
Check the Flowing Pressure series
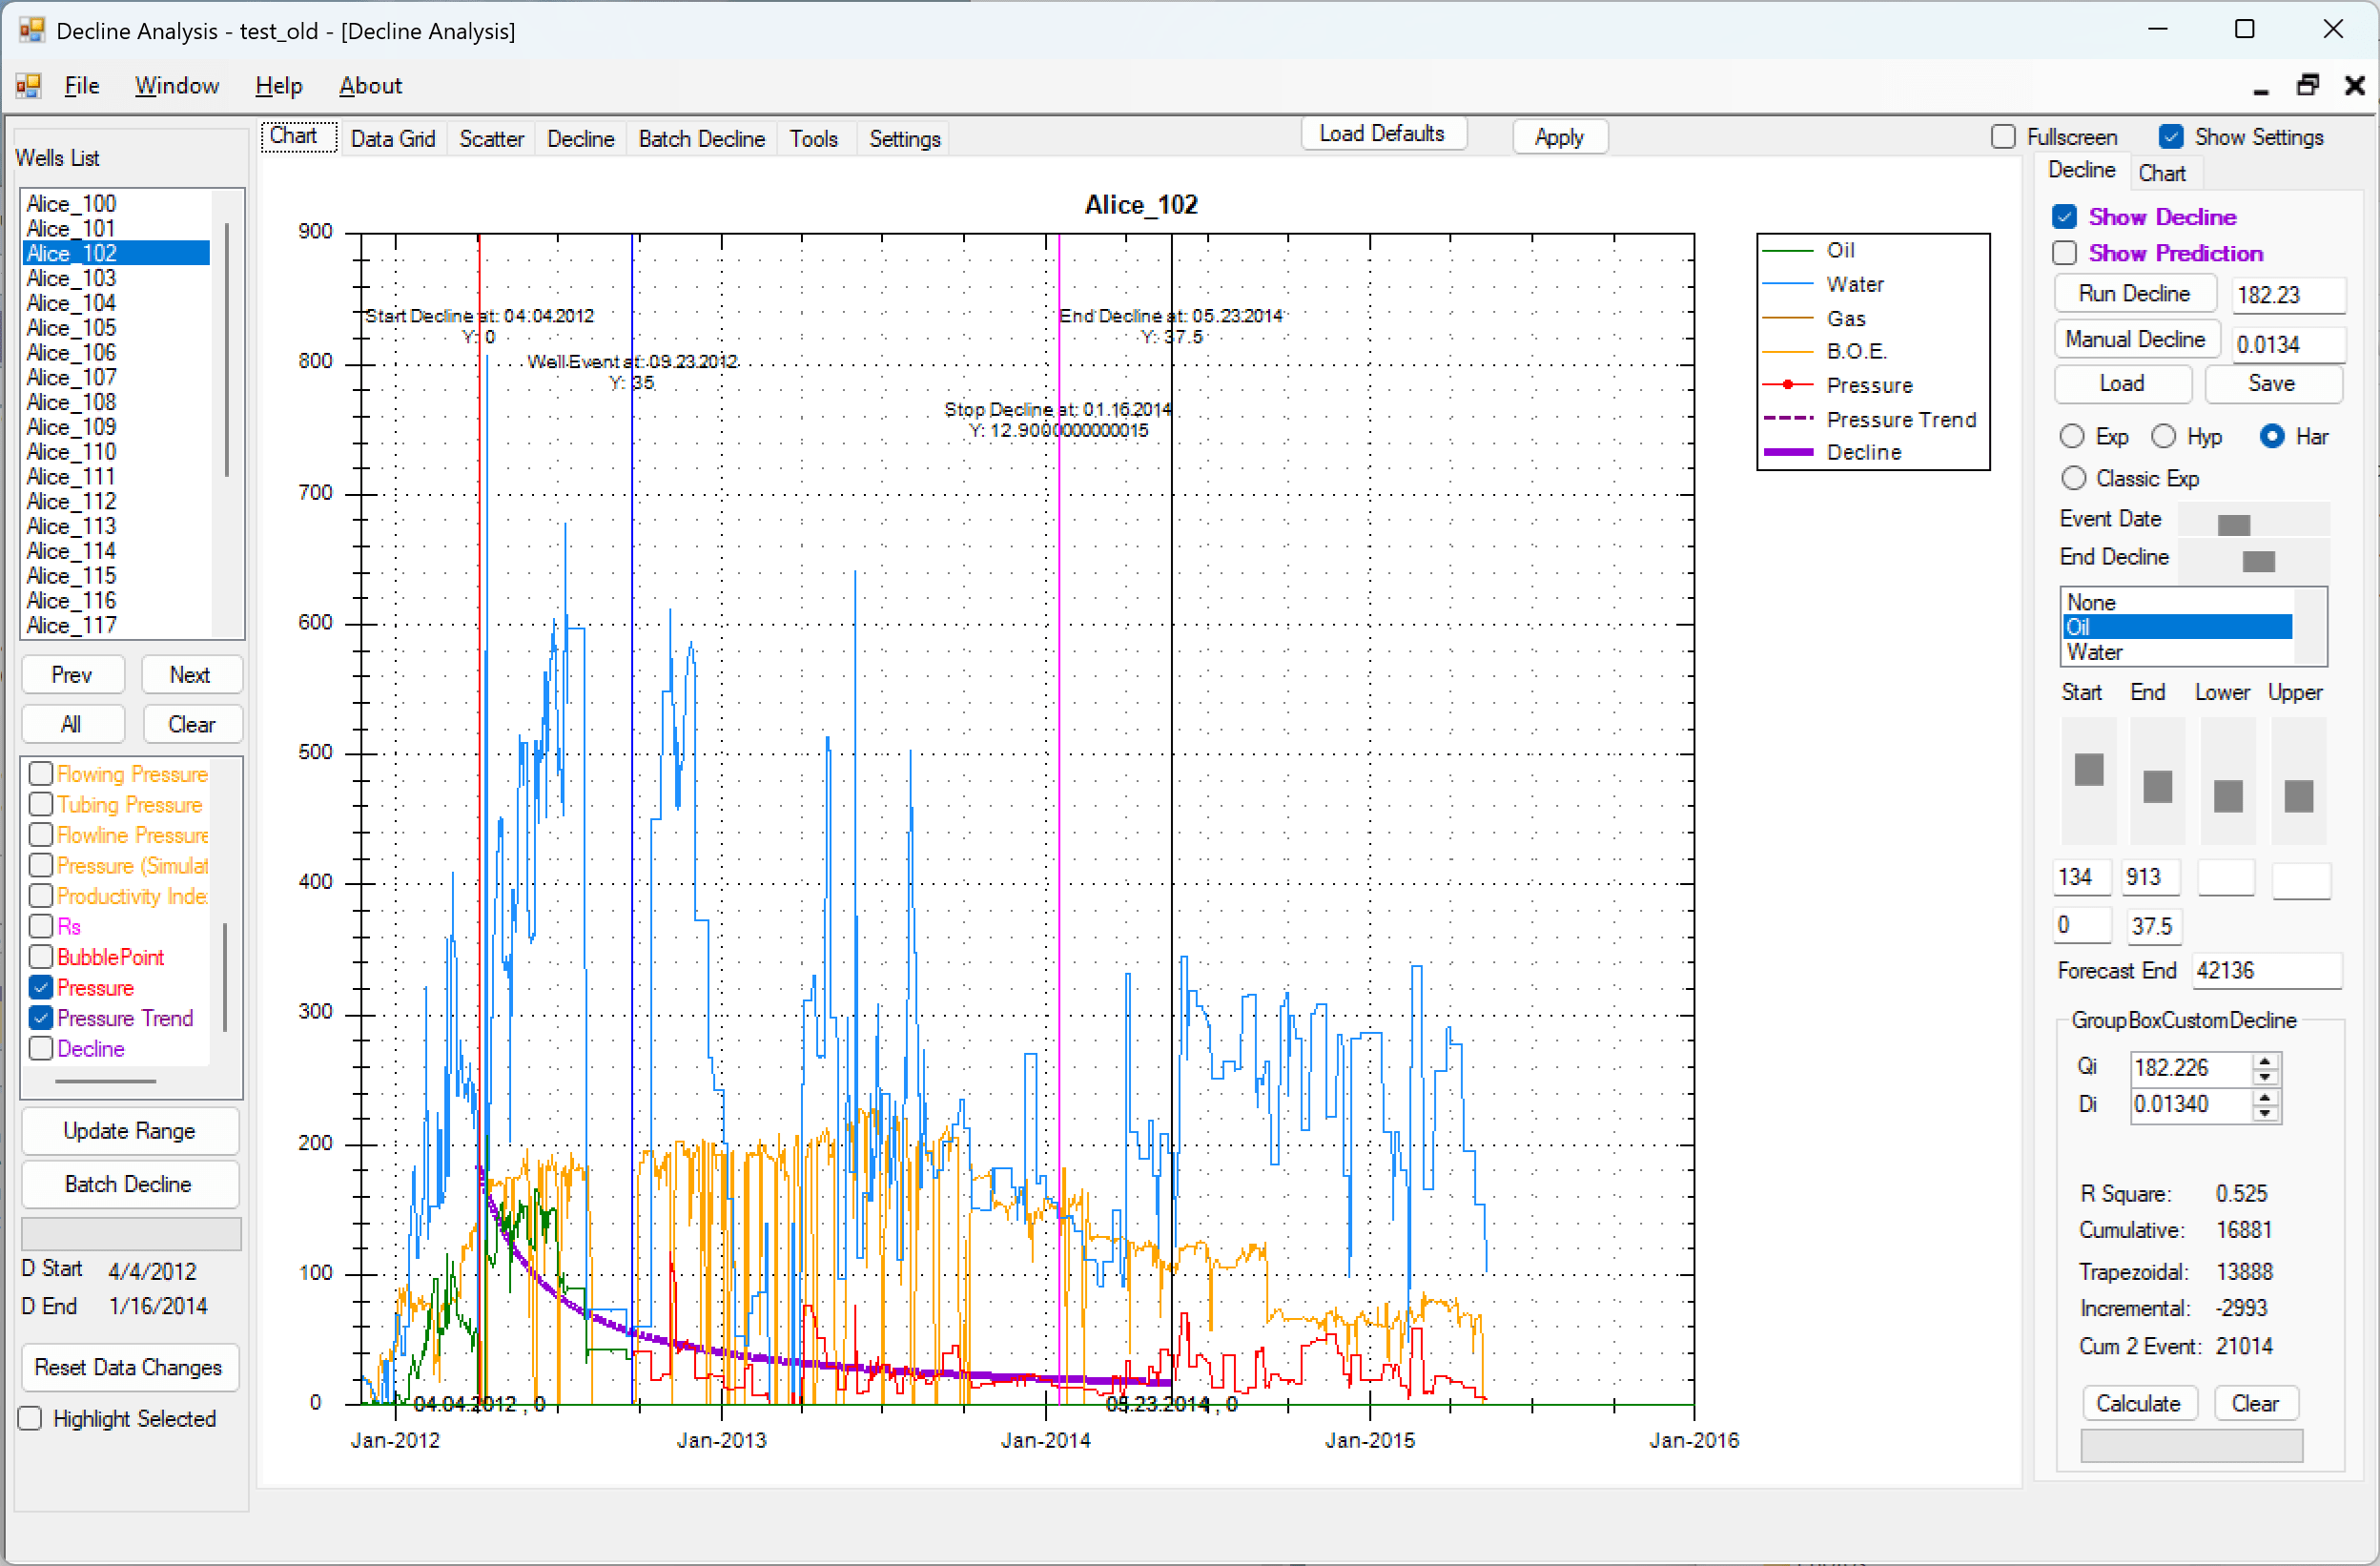(x=41, y=774)
